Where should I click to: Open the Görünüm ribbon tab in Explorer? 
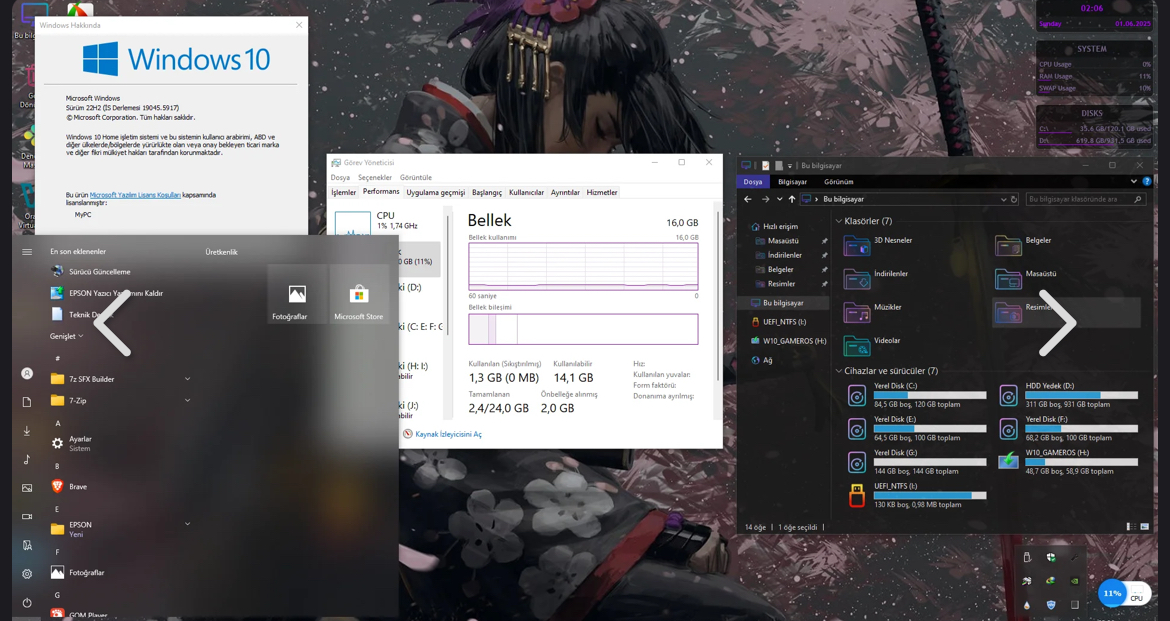click(x=839, y=181)
